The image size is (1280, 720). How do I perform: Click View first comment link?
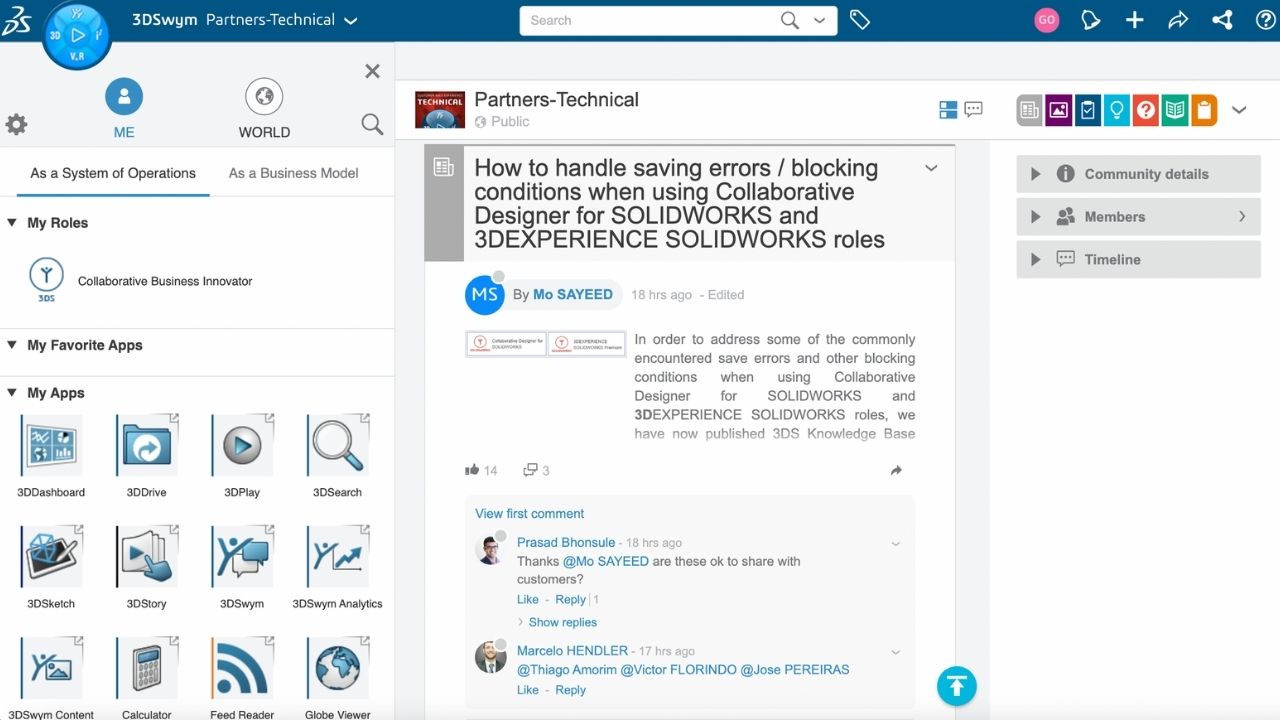(529, 513)
